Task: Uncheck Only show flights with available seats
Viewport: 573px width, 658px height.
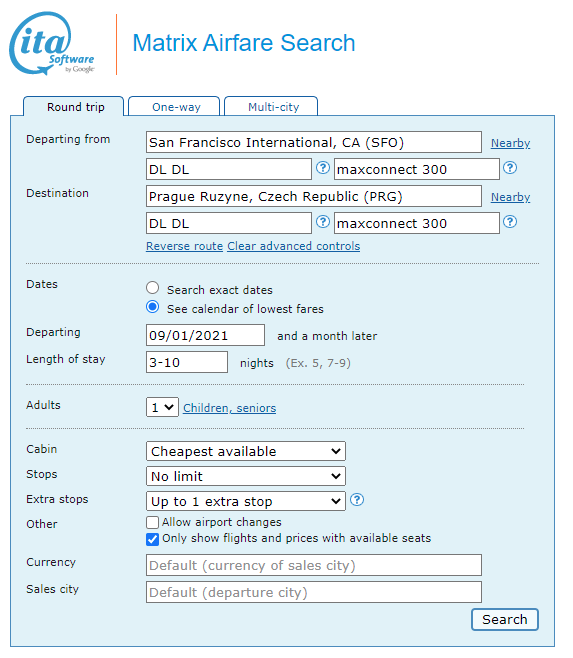Action: pos(152,539)
